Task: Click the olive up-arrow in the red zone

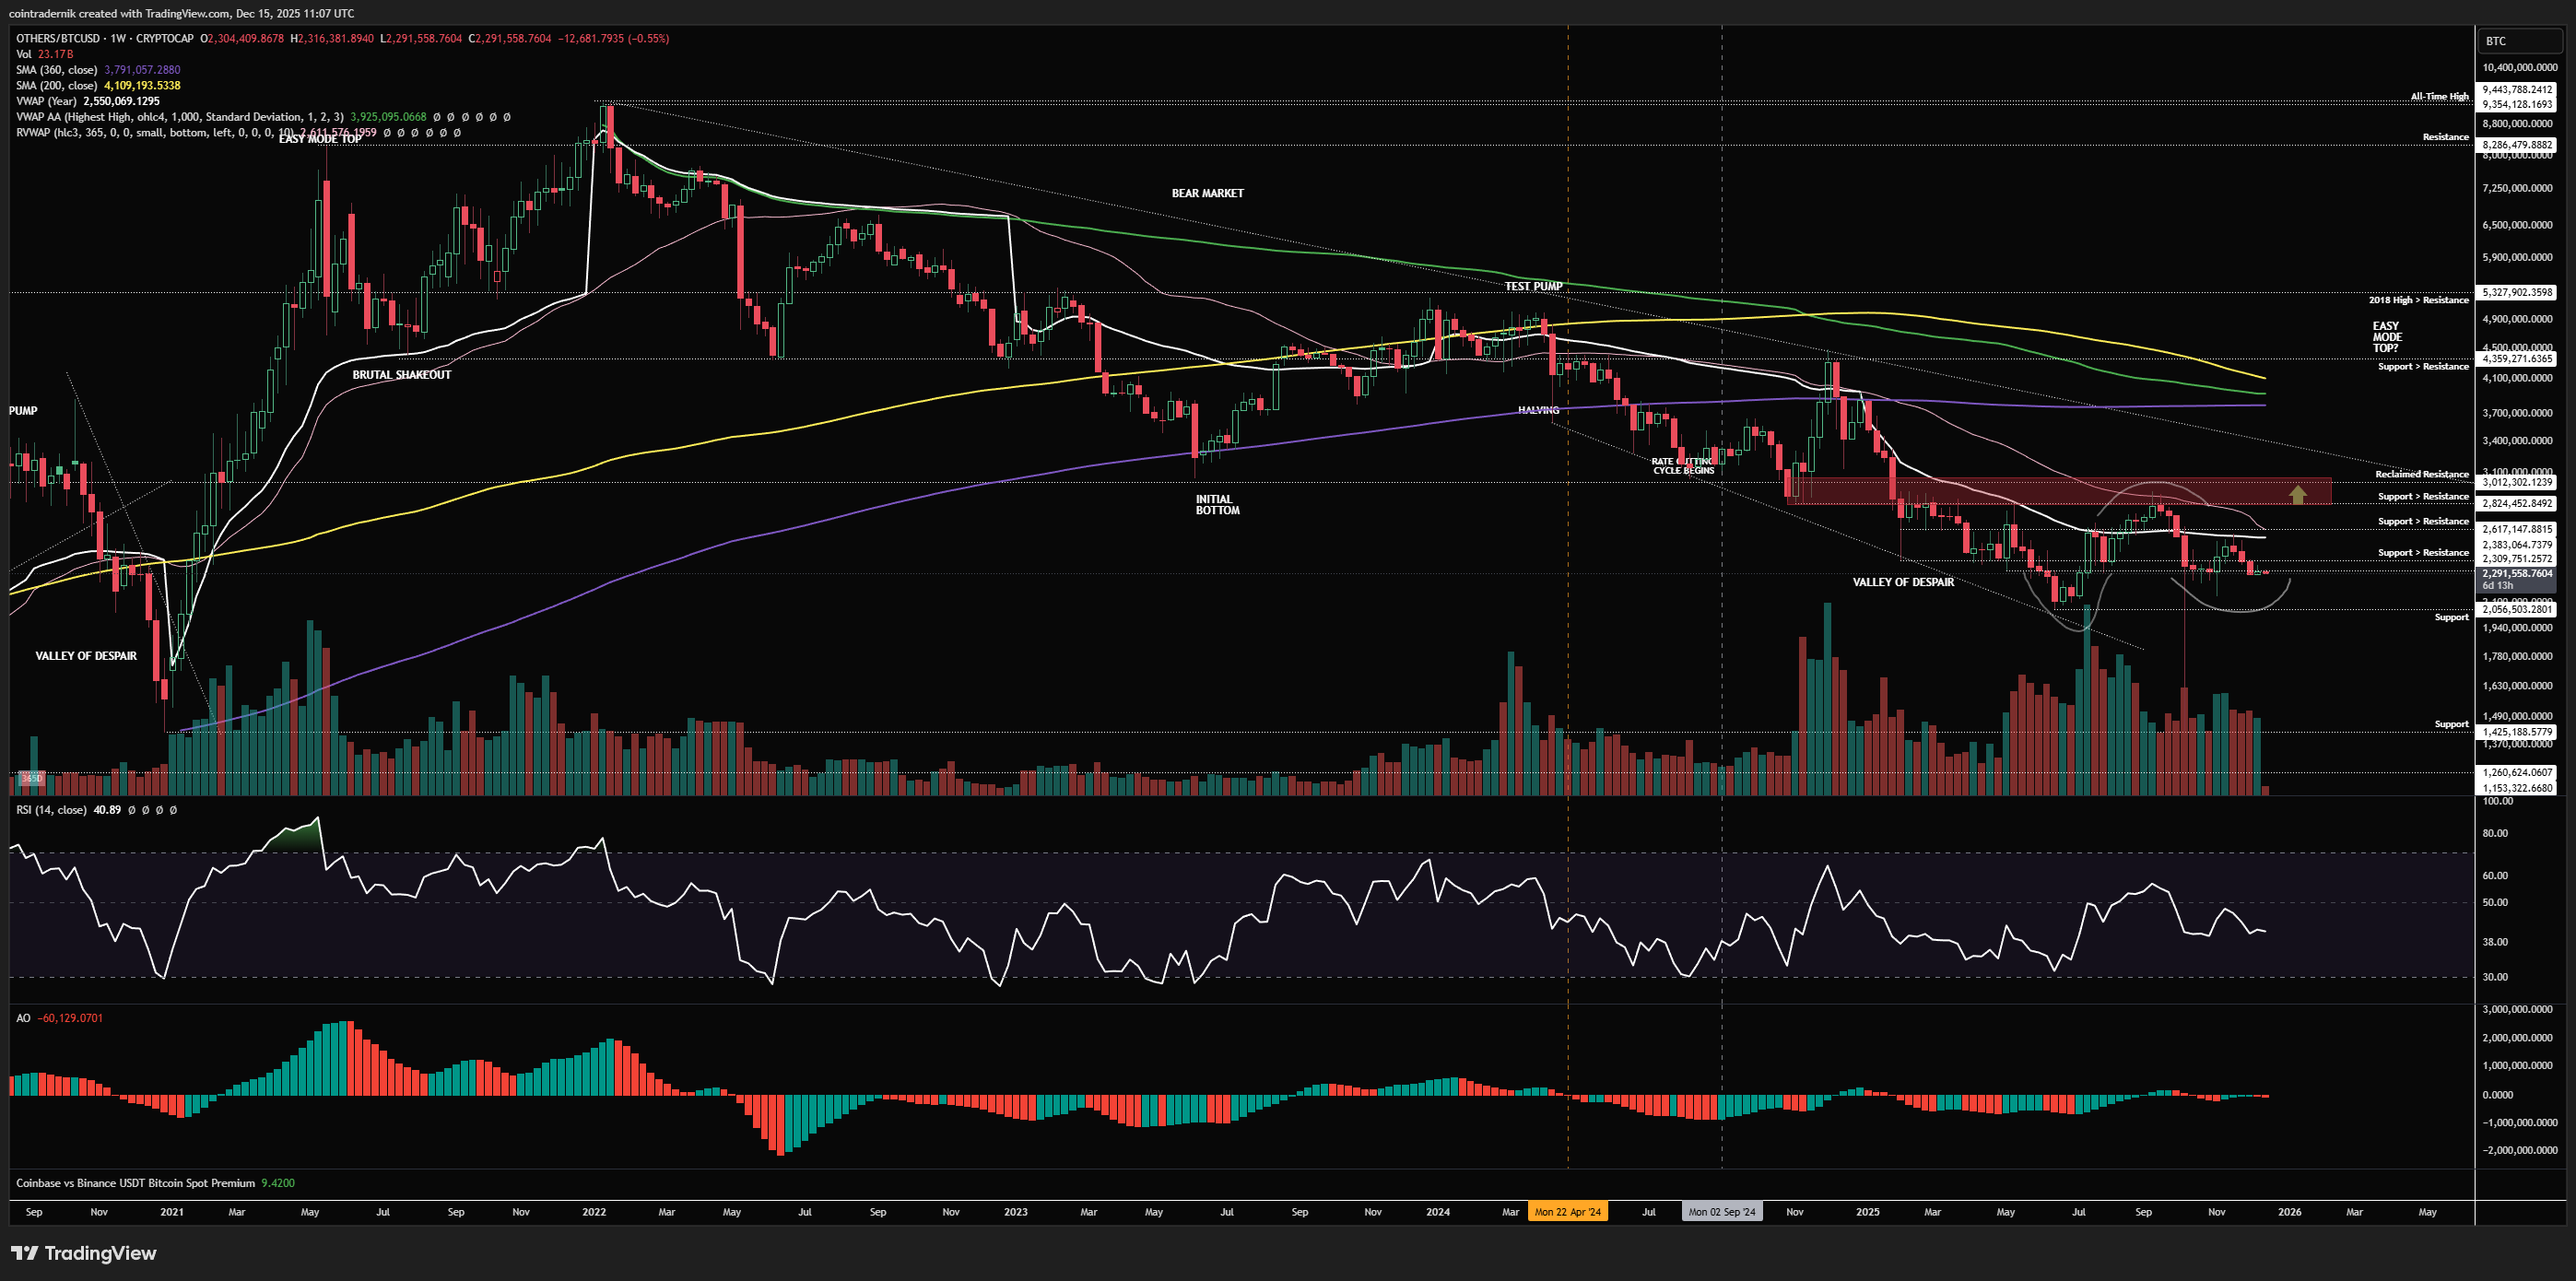Action: point(2298,494)
